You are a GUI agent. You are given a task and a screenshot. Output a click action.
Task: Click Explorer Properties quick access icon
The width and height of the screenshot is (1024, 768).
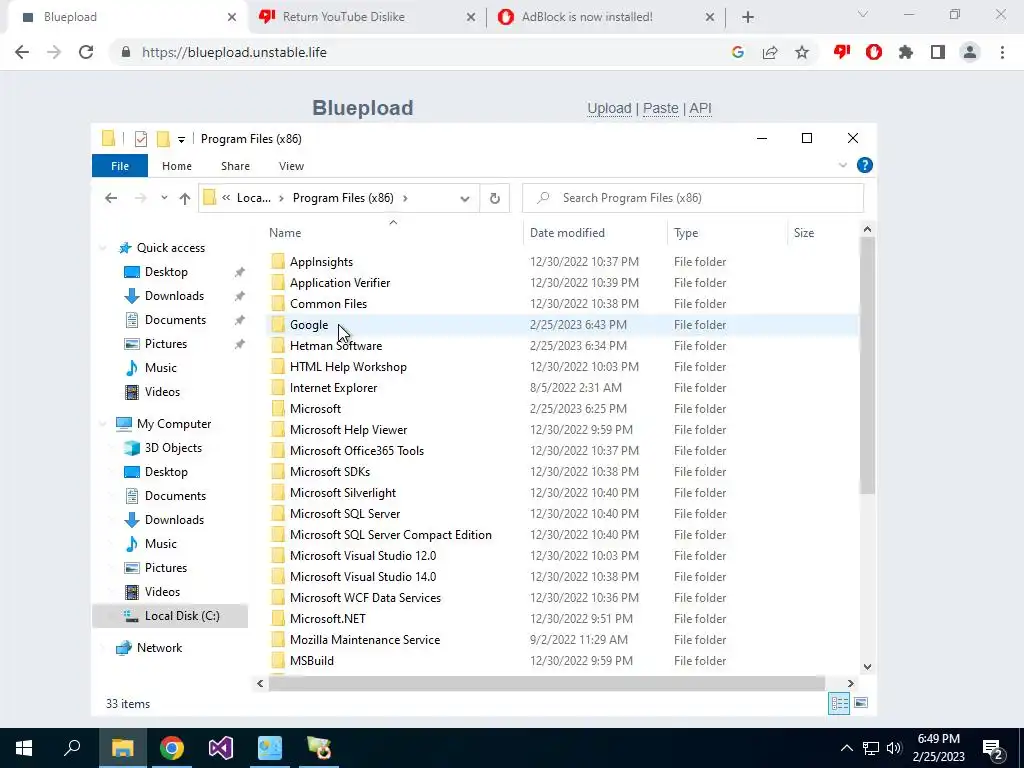coord(140,138)
